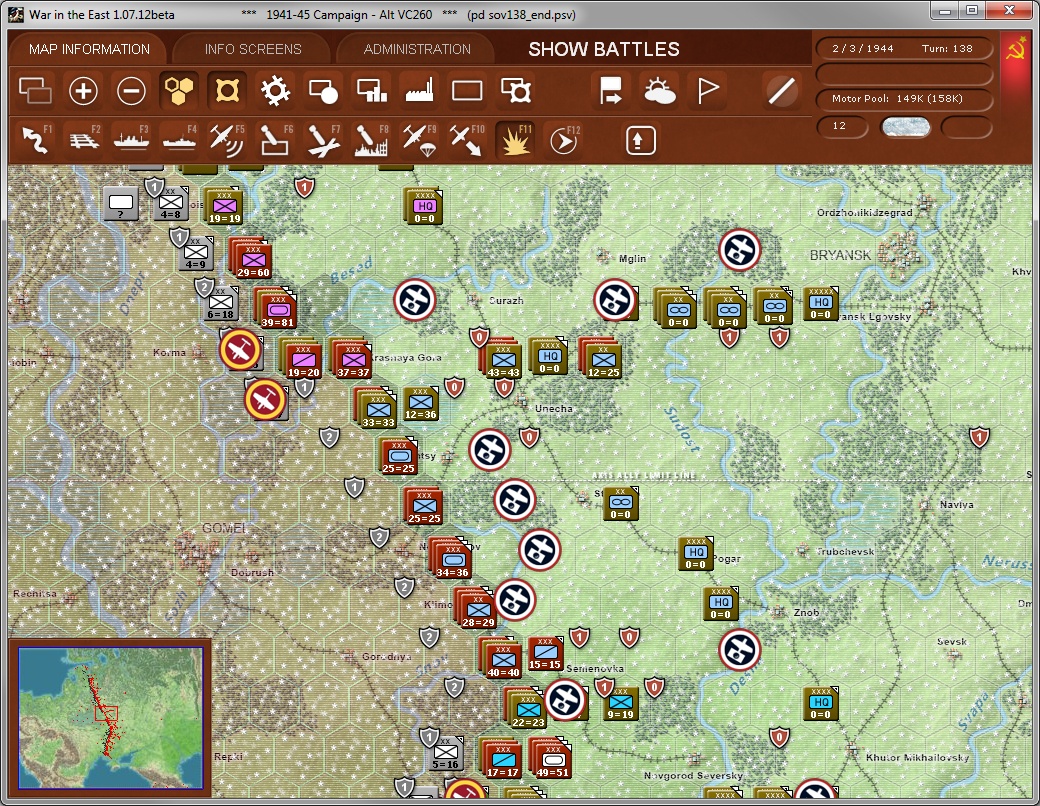Select F8 bomb city mode
1040x806 pixels.
tap(371, 140)
